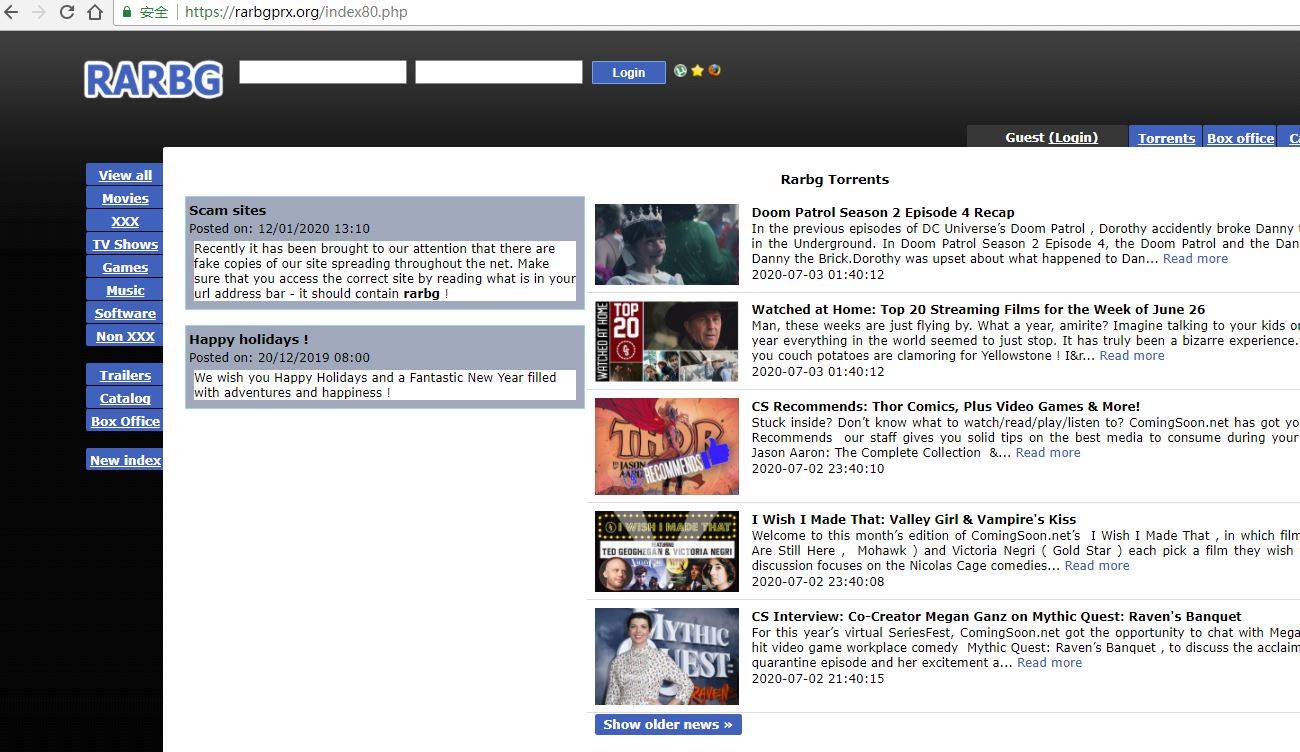Focus the password input field
The height and width of the screenshot is (752, 1300).
click(498, 72)
